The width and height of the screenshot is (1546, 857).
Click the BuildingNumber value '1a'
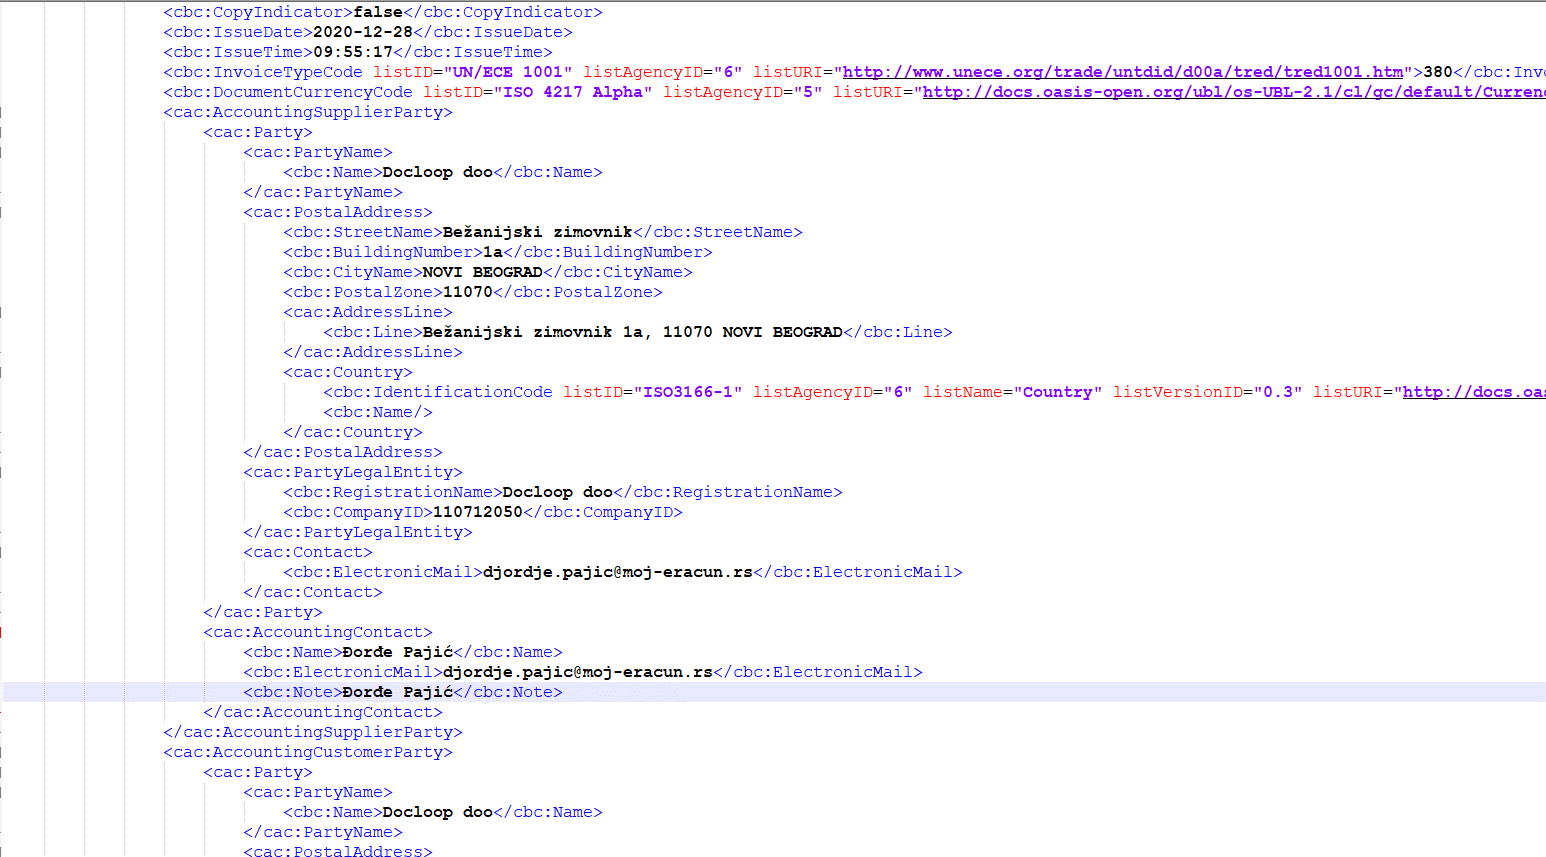[493, 252]
